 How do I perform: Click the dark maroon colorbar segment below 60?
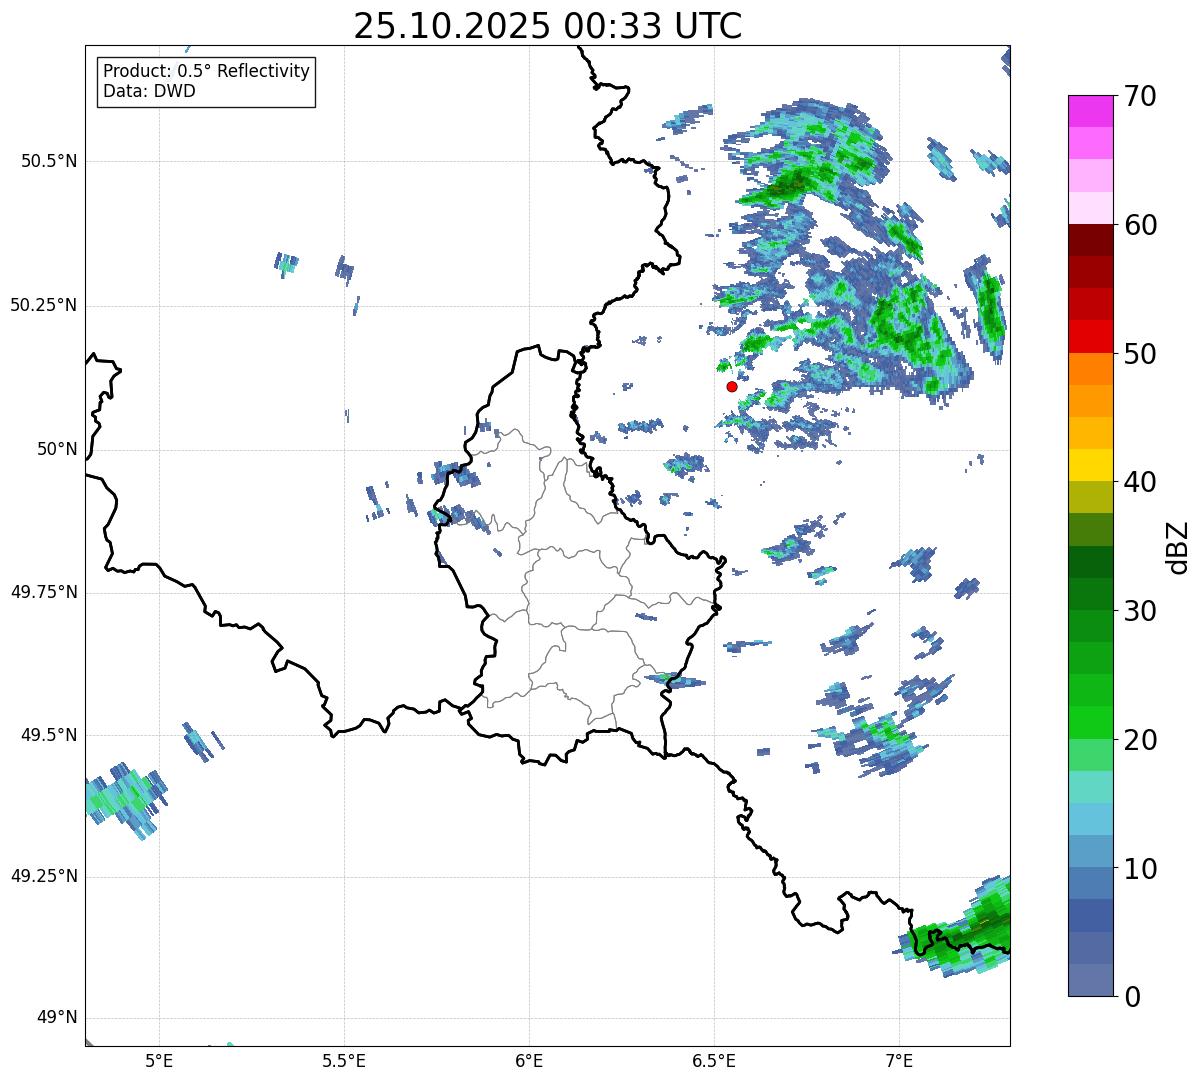(x=1090, y=240)
